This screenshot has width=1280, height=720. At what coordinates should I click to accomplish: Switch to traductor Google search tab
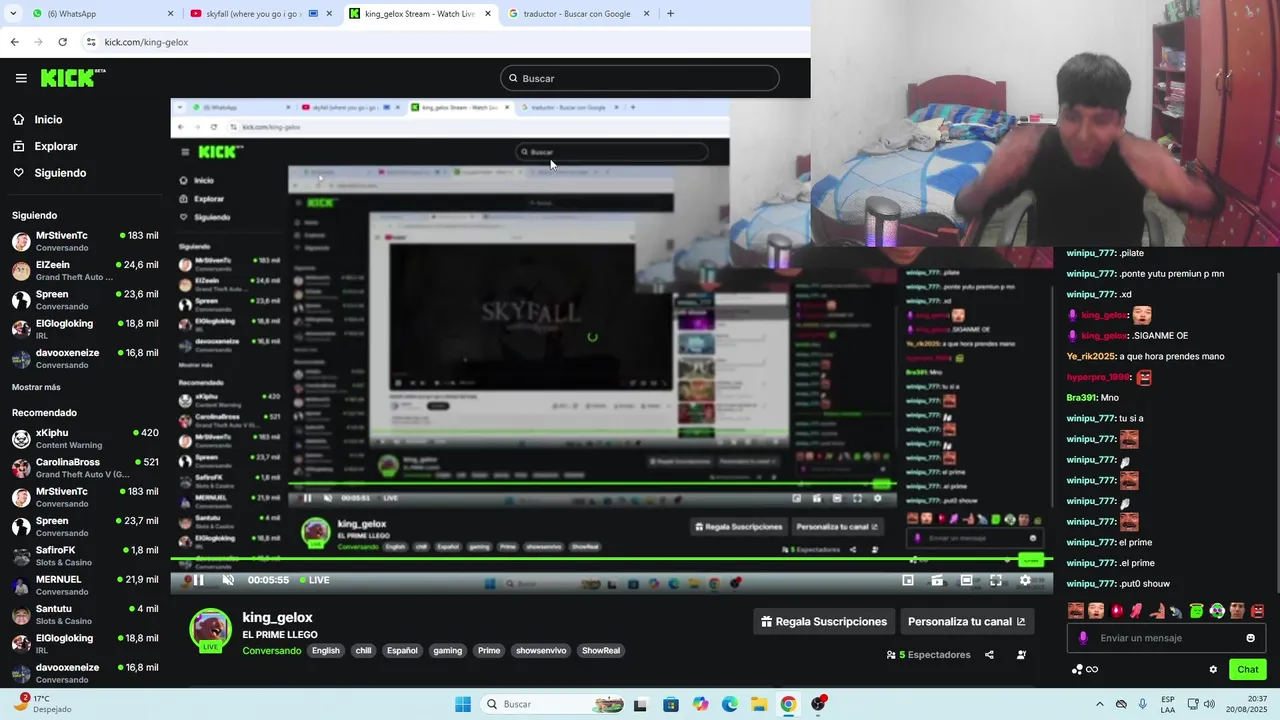[578, 14]
